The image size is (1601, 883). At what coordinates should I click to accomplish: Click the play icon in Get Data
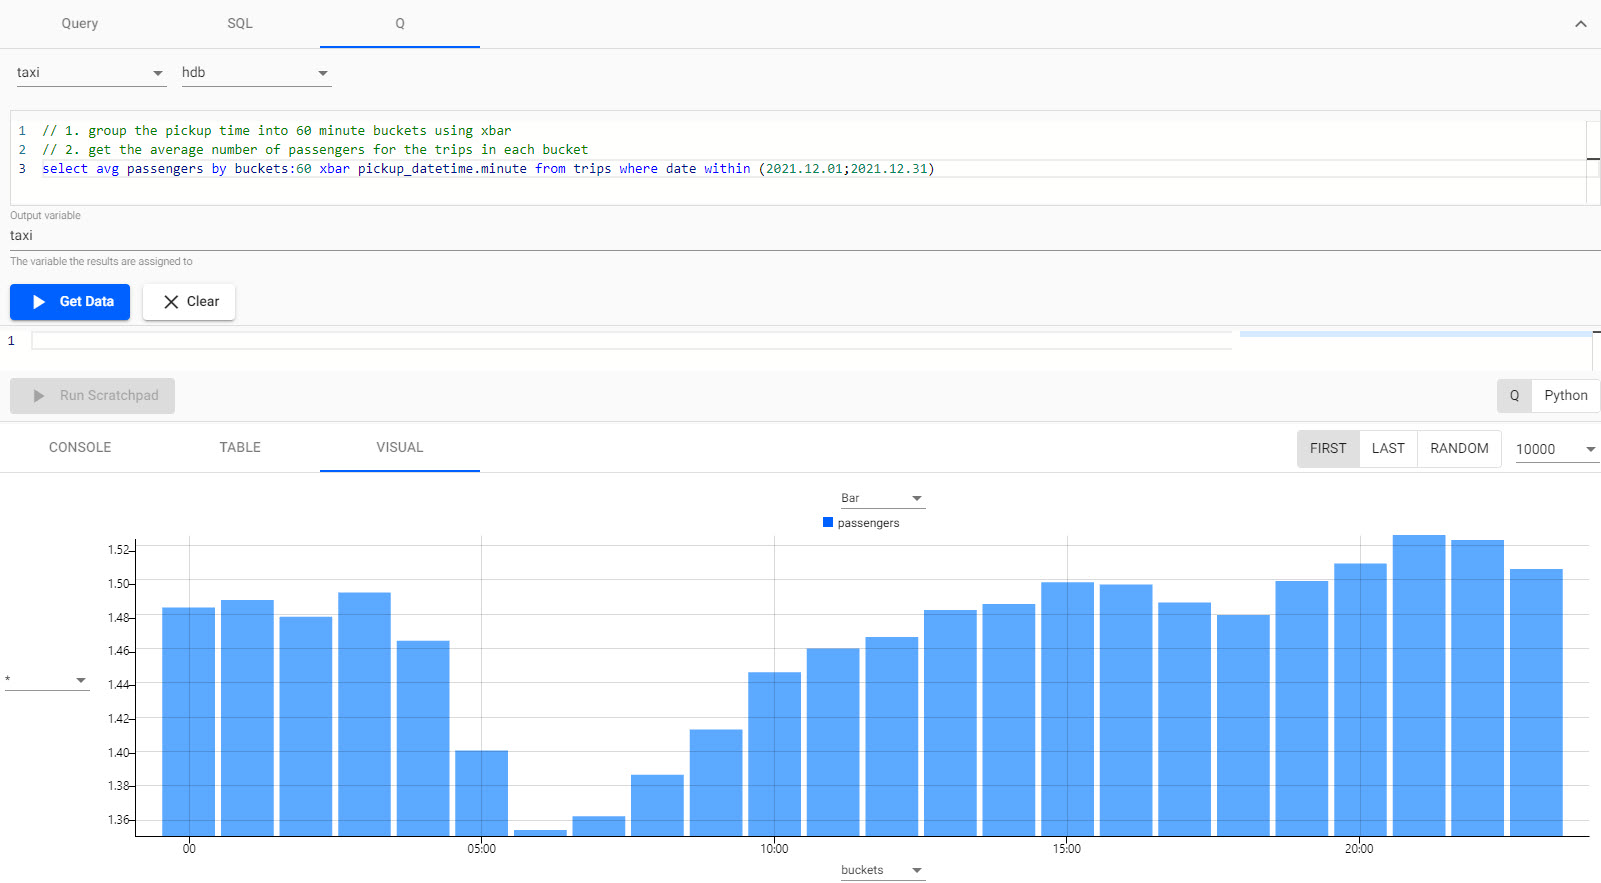(x=39, y=302)
